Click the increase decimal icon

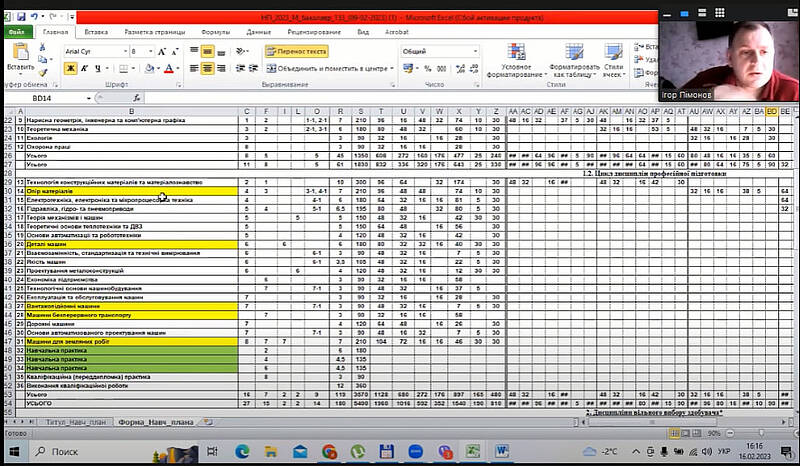[x=460, y=68]
